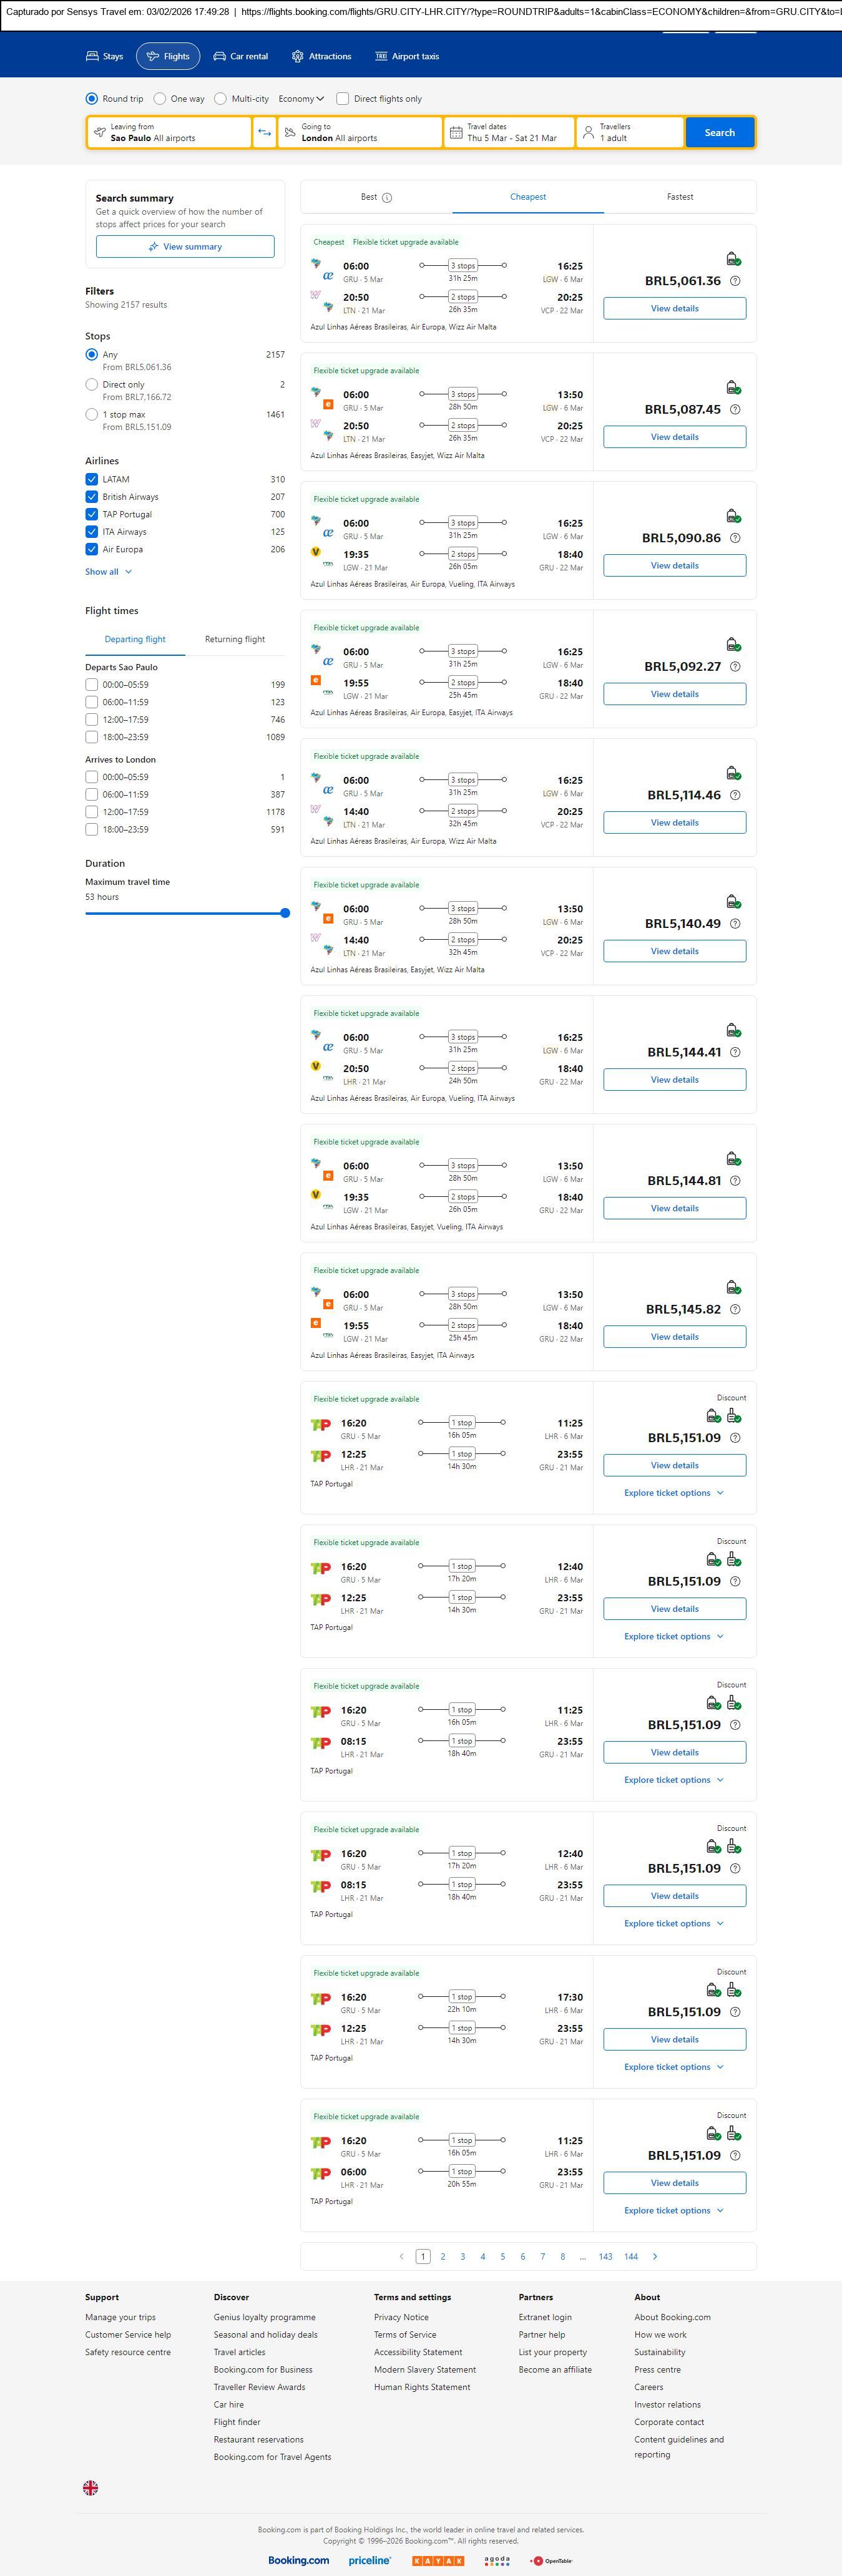Image resolution: width=842 pixels, height=2576 pixels.
Task: Click the next page arrow in pagination
Action: (x=655, y=2256)
